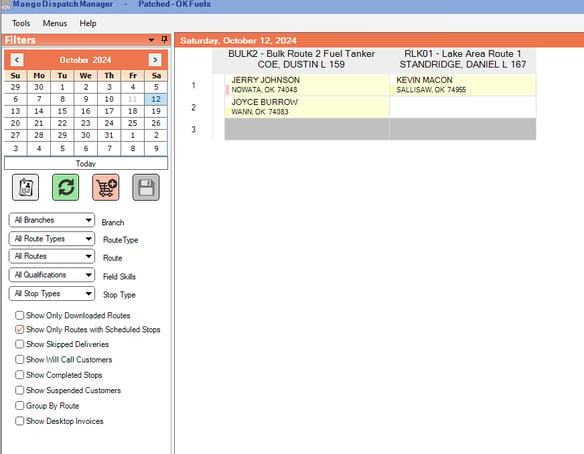The height and width of the screenshot is (454, 584).
Task: Open the Help menu
Action: (x=88, y=23)
